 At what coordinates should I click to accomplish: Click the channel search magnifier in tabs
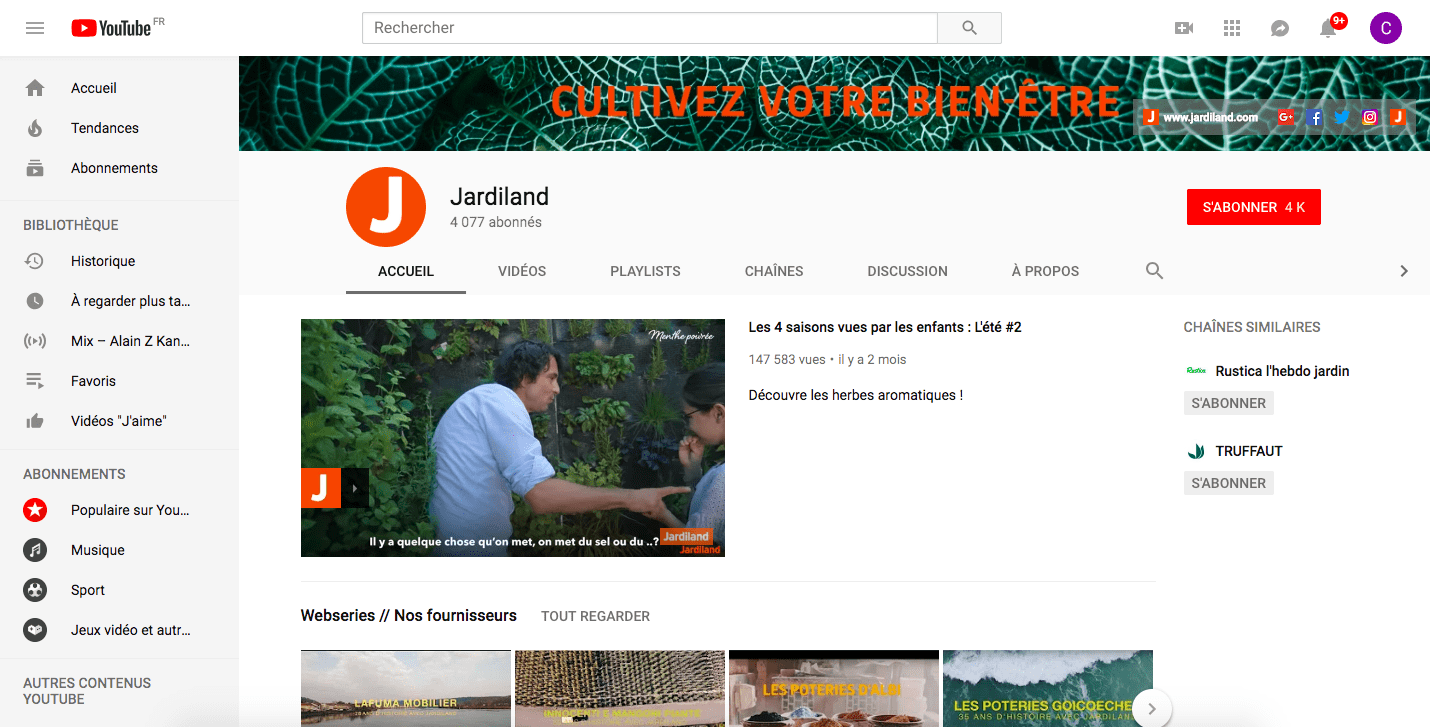[x=1154, y=271]
